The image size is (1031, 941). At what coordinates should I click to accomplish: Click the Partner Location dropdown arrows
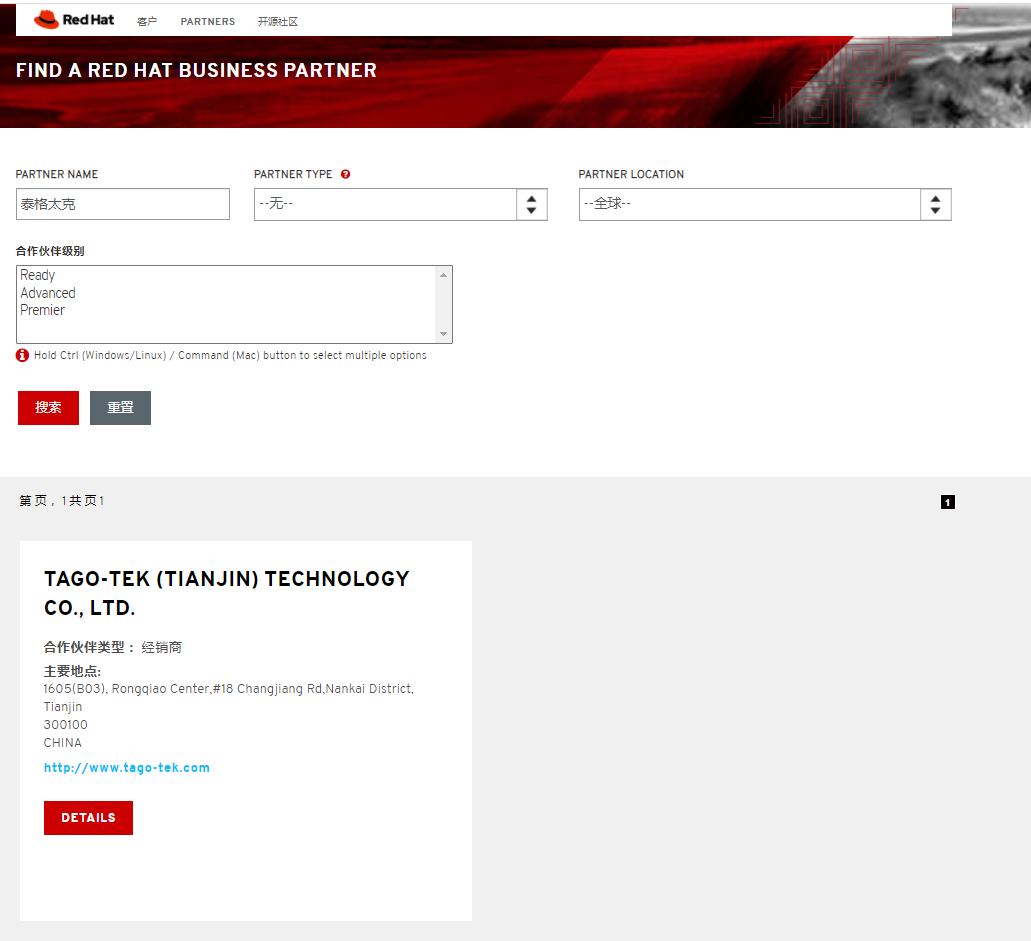point(936,205)
